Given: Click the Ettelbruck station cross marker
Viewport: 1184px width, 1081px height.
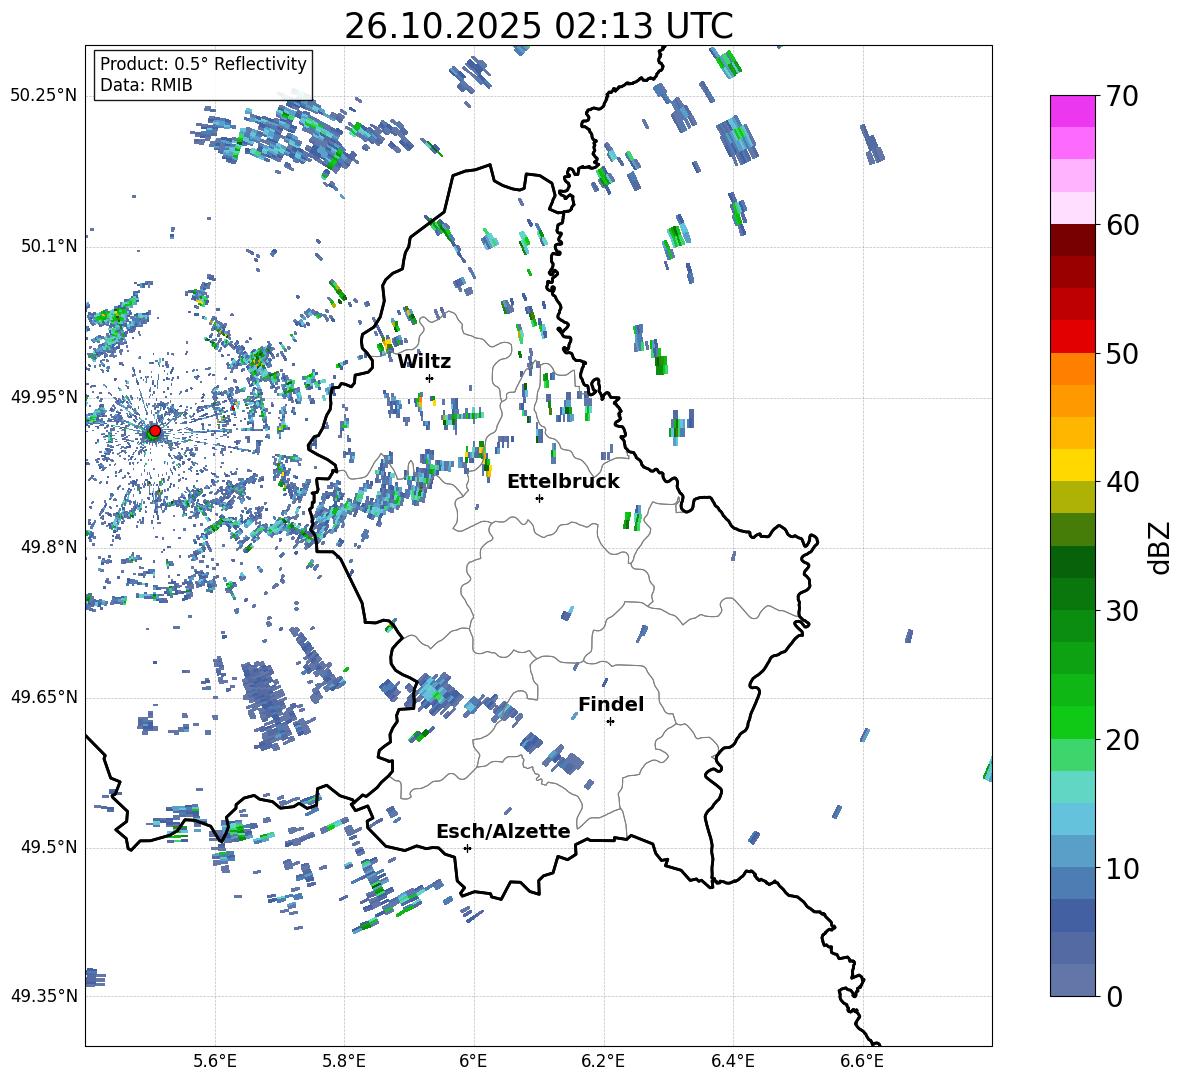Looking at the screenshot, I should (539, 498).
